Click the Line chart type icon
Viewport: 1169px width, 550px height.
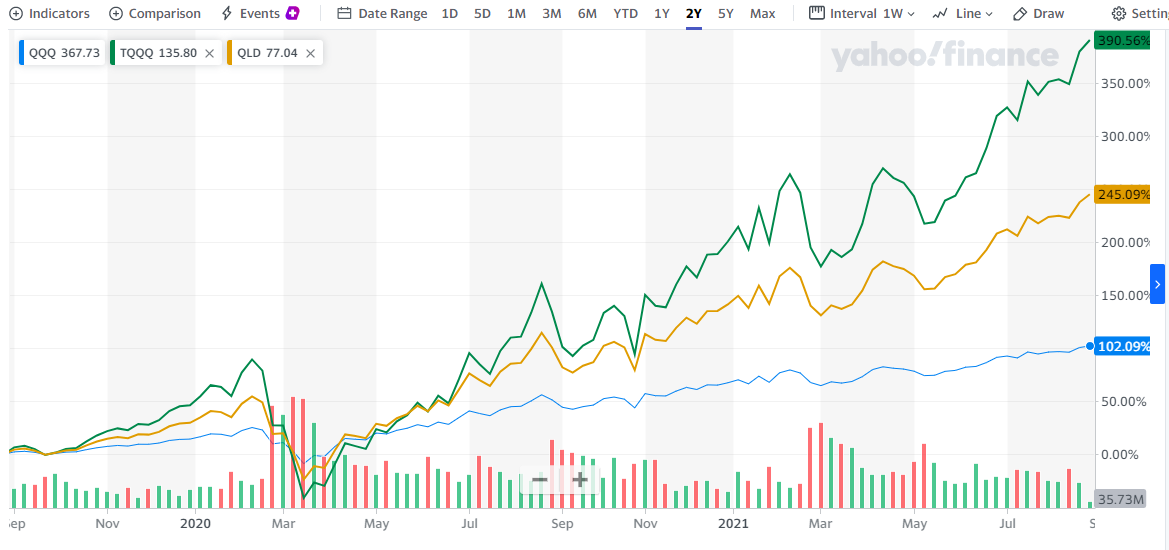coord(939,13)
